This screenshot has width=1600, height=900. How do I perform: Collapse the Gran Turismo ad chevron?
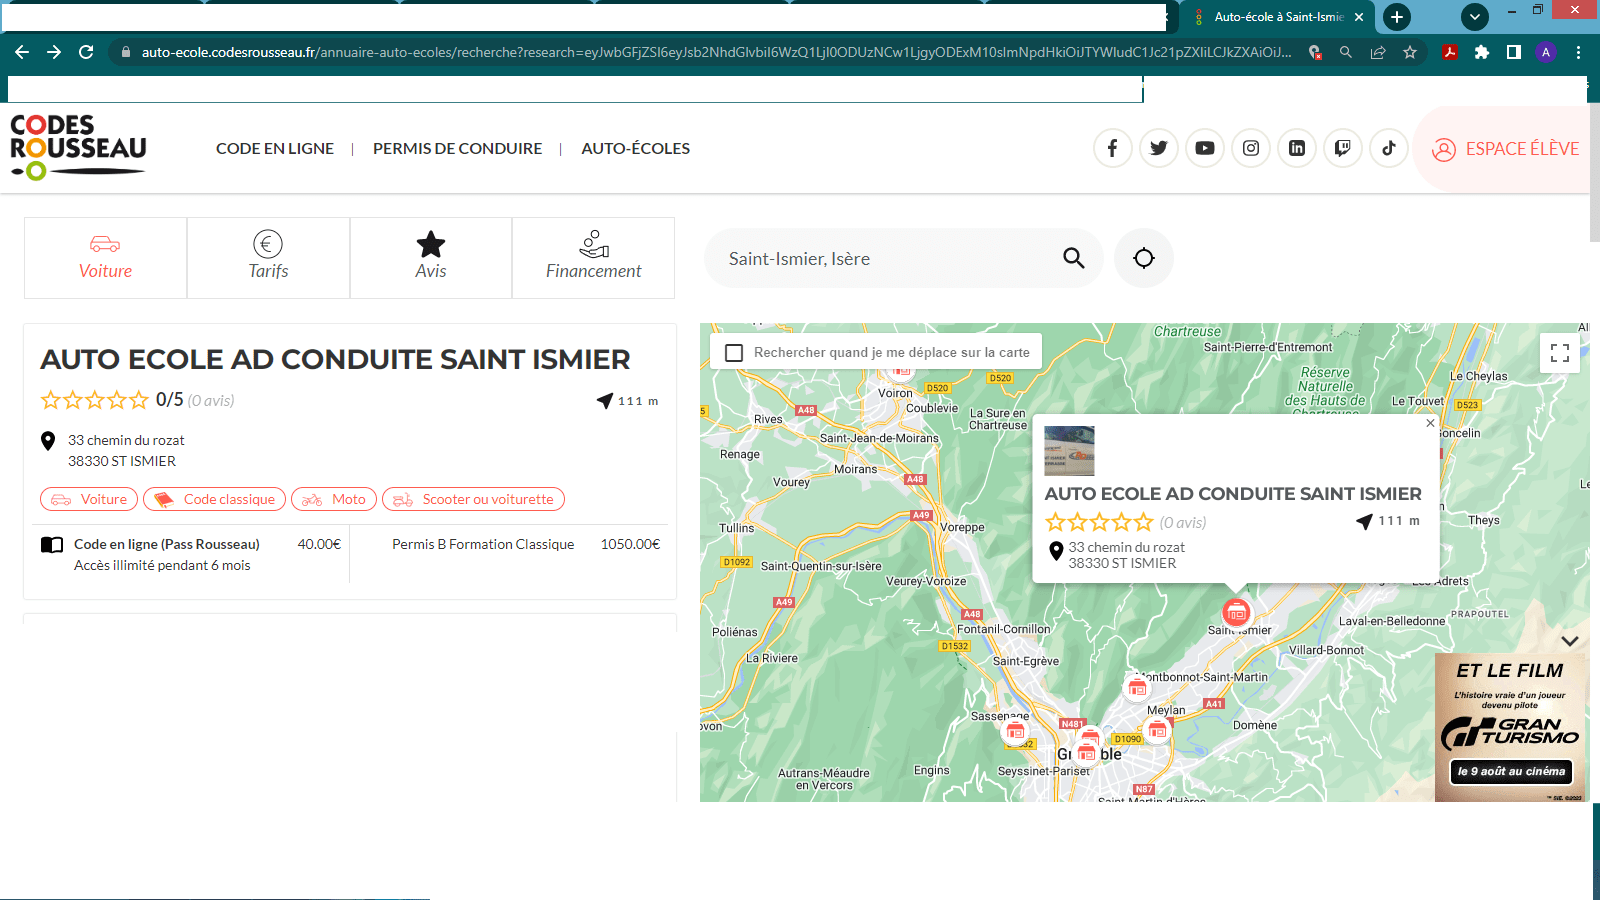[x=1570, y=641]
